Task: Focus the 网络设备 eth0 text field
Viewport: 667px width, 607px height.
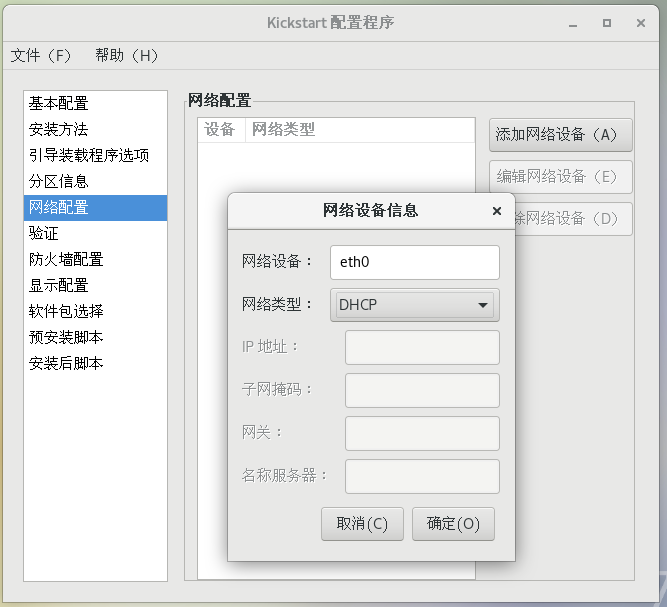Action: tap(415, 262)
